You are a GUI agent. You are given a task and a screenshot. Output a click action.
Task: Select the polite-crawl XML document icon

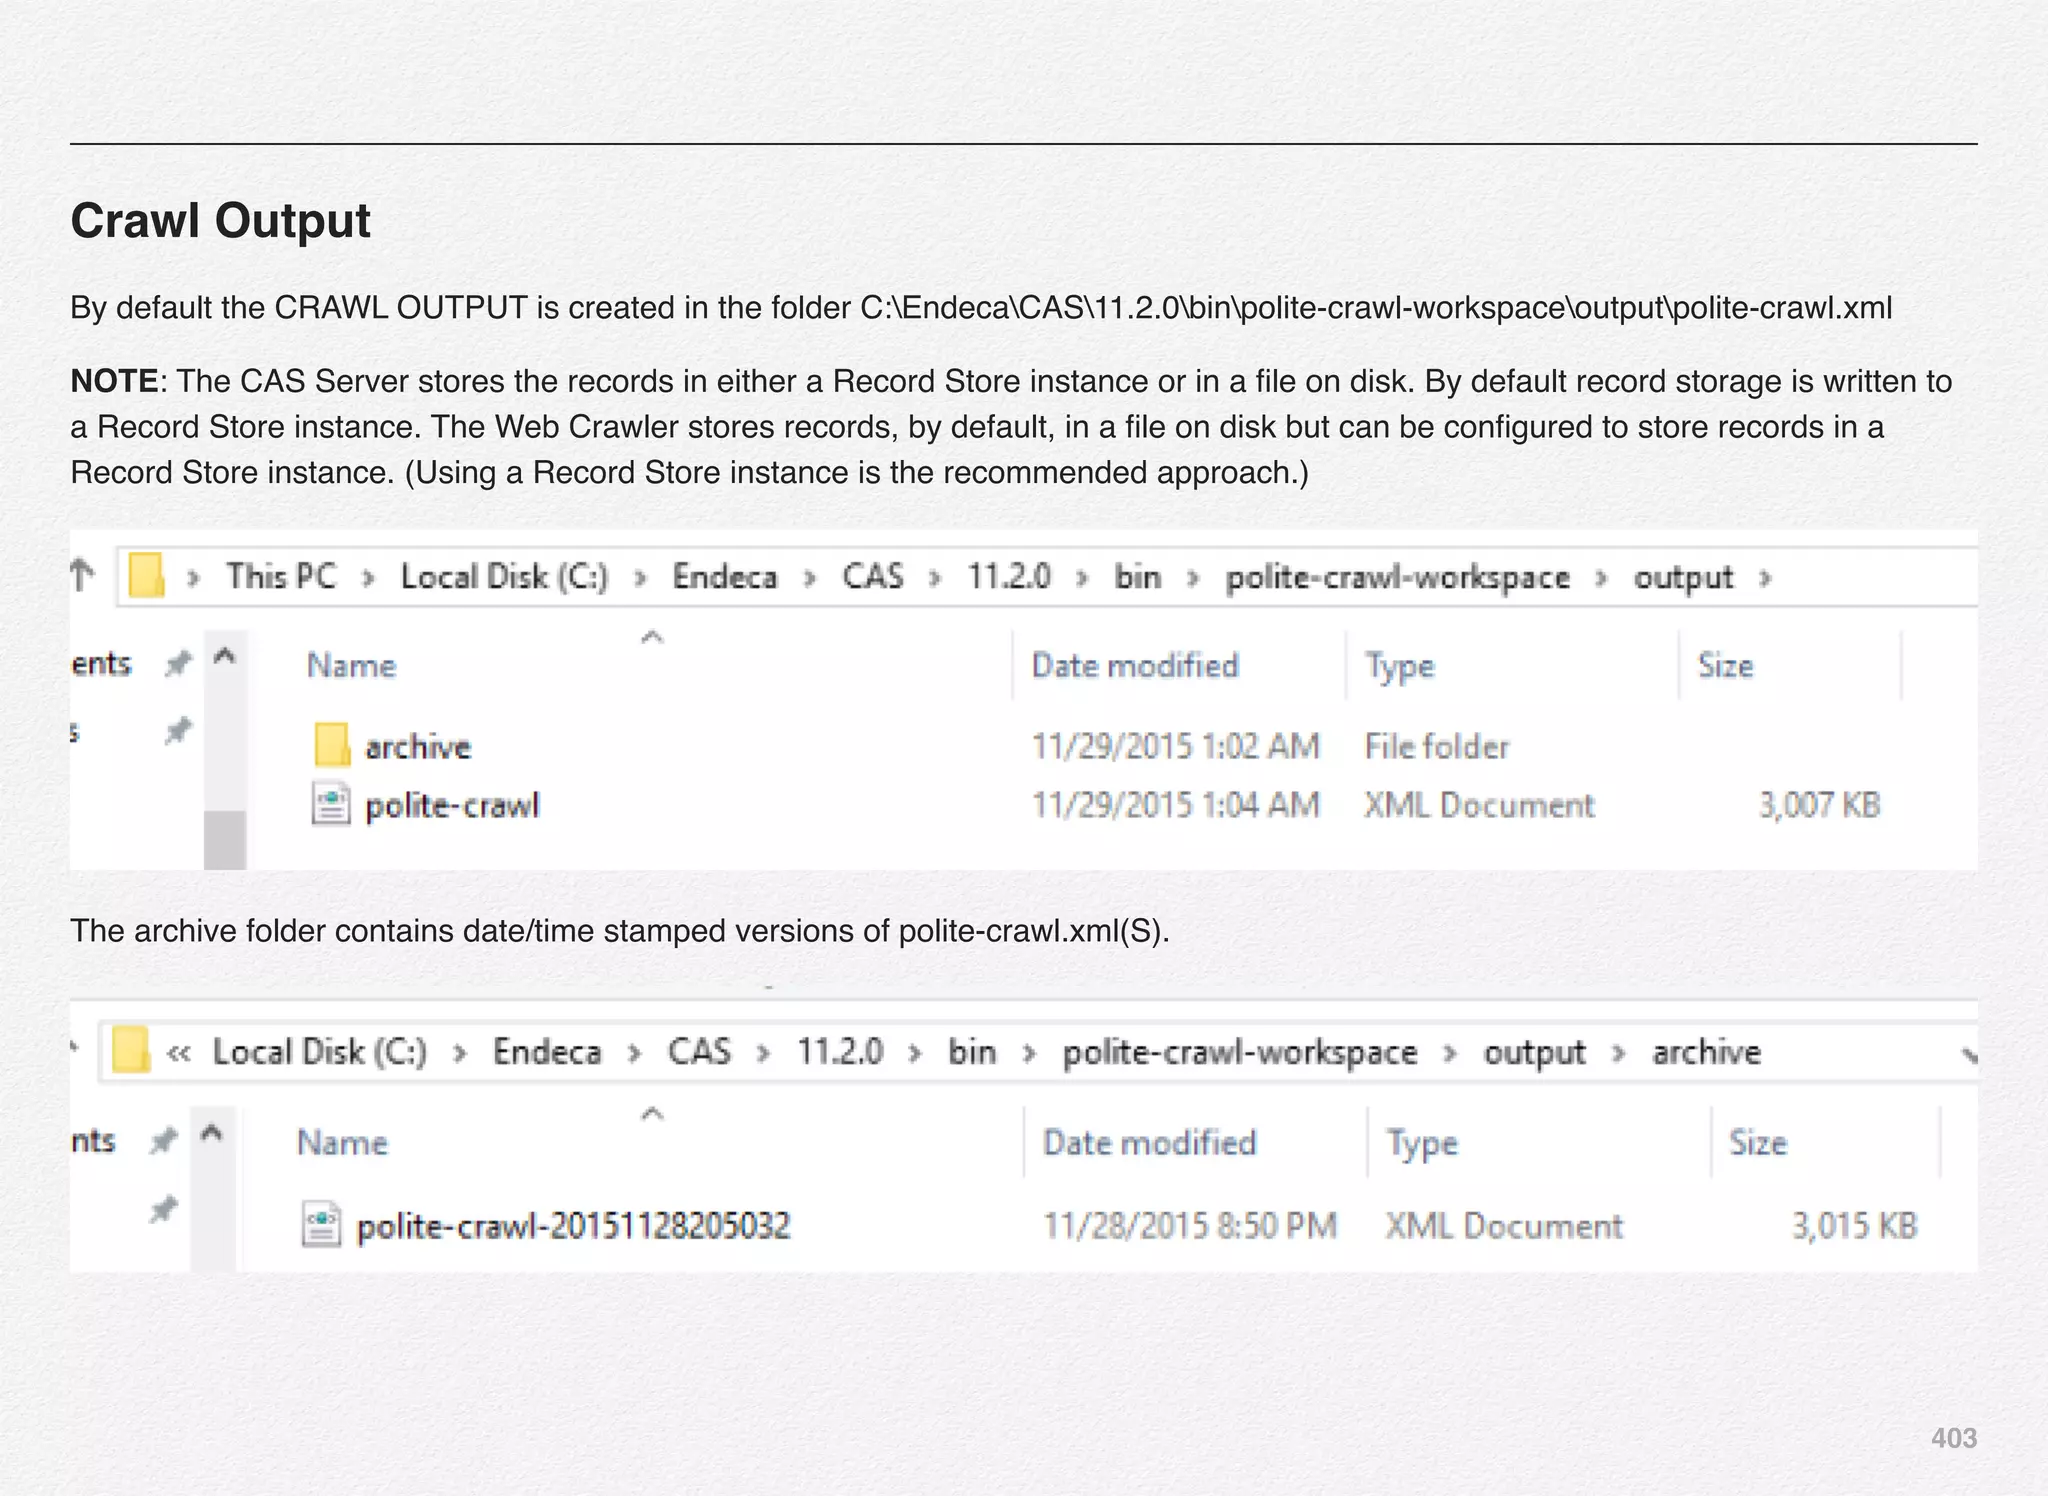(331, 805)
